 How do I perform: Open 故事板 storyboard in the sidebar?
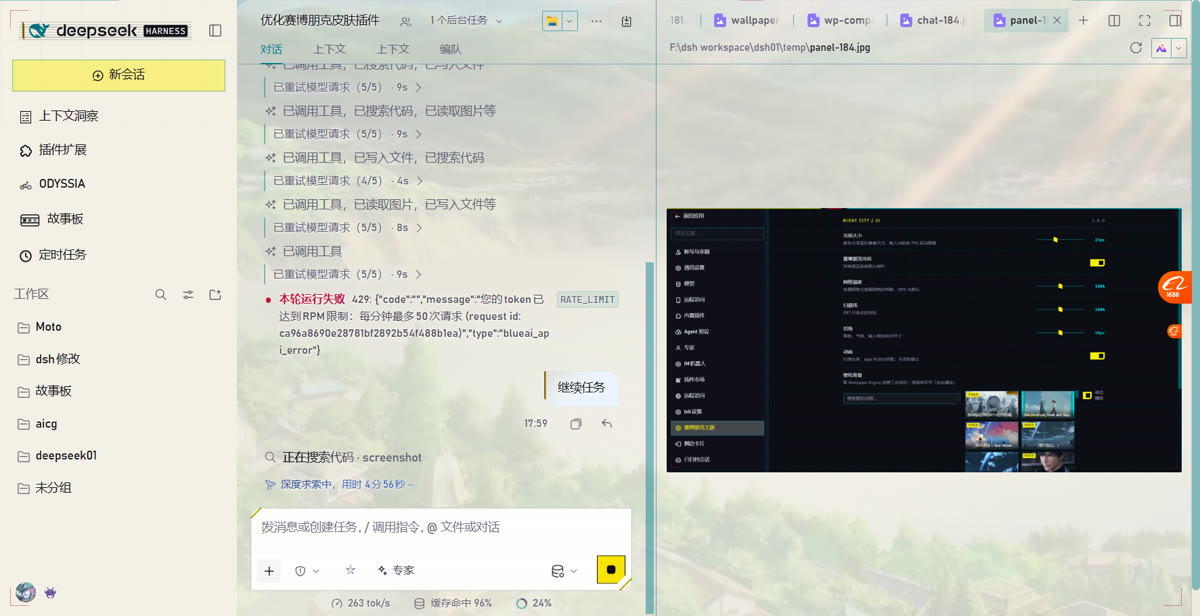click(x=52, y=219)
